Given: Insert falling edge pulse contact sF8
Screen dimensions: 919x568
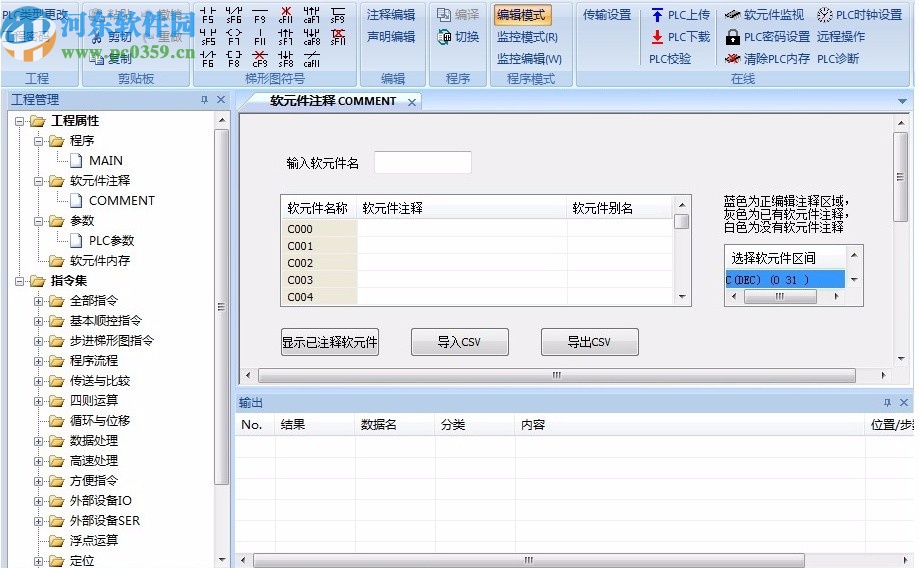Looking at the screenshot, I should tap(286, 59).
